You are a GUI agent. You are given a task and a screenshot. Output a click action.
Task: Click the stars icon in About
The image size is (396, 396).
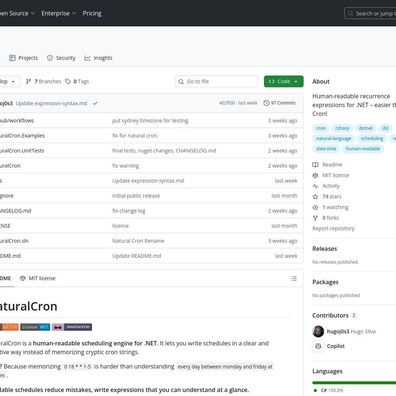(315, 197)
